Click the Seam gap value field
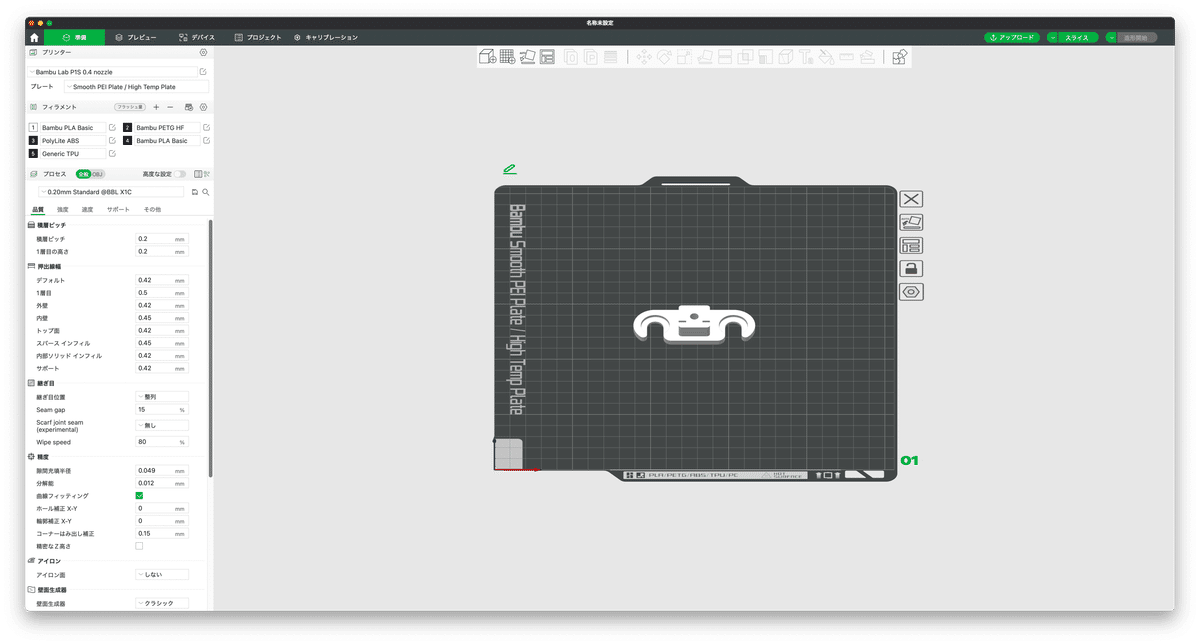 (x=162, y=410)
